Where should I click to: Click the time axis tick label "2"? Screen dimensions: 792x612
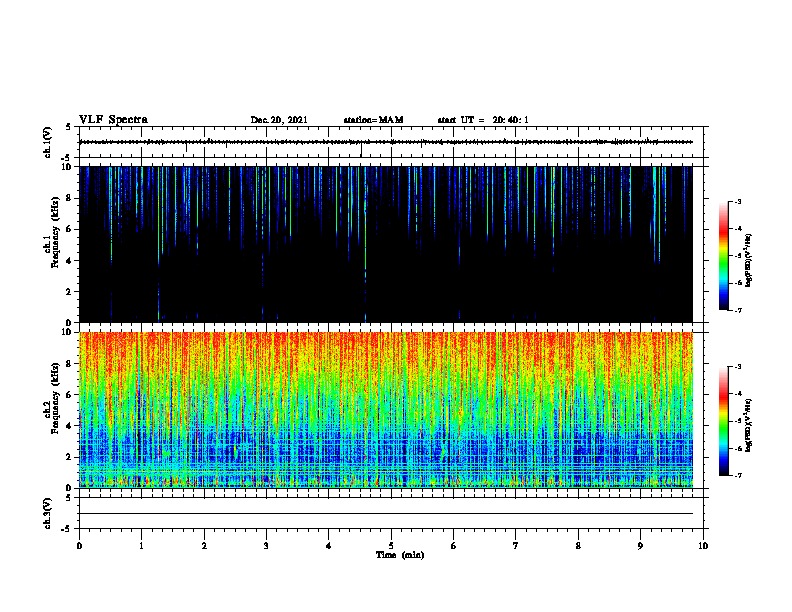coord(204,546)
